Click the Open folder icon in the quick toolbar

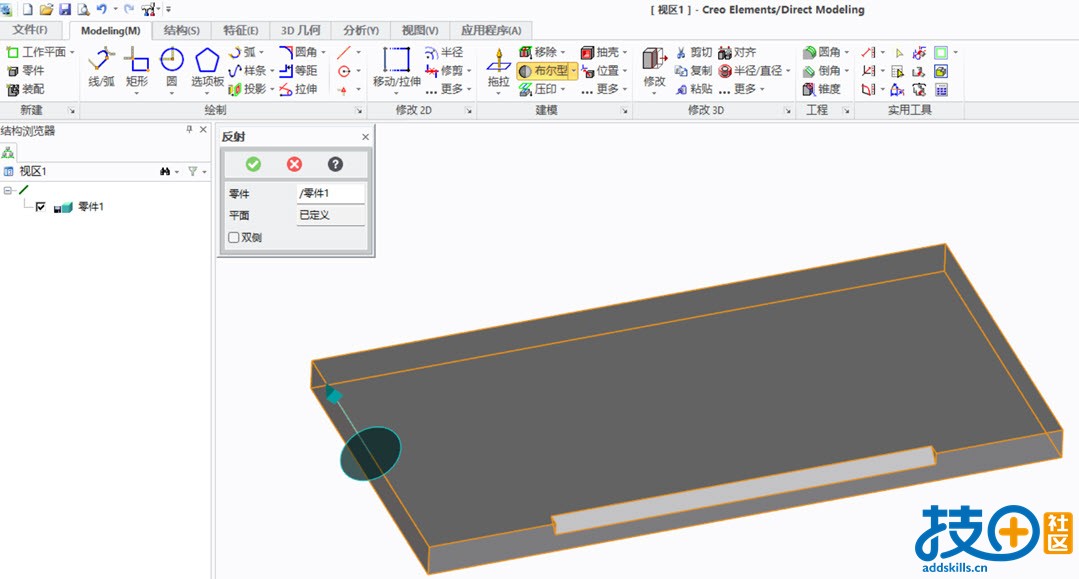click(46, 10)
